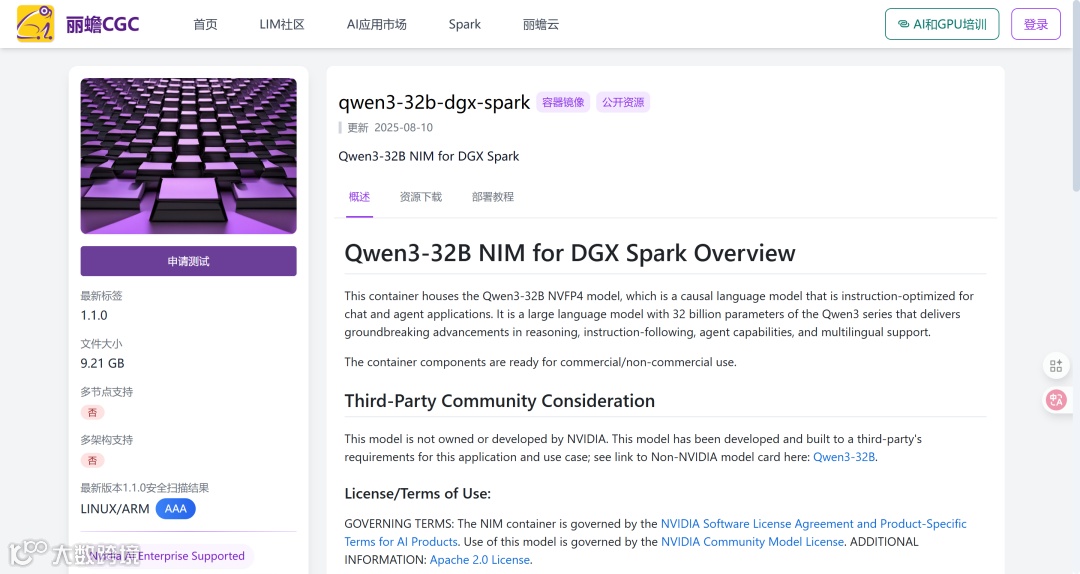Click the page vertical scrollbar thumb
This screenshot has height=574, width=1080.
(x=1076, y=96)
